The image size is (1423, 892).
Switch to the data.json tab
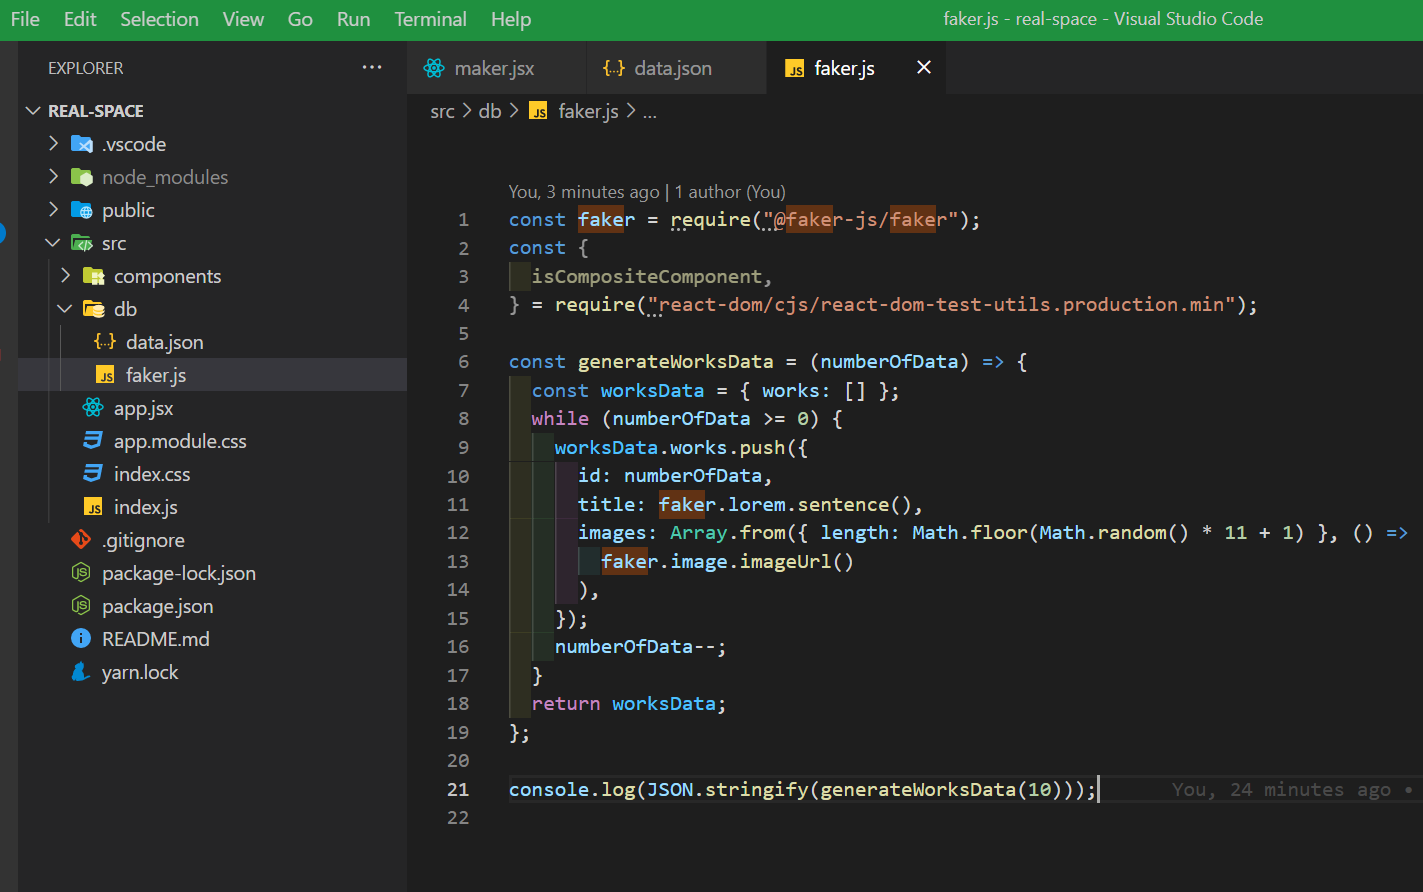(x=676, y=68)
